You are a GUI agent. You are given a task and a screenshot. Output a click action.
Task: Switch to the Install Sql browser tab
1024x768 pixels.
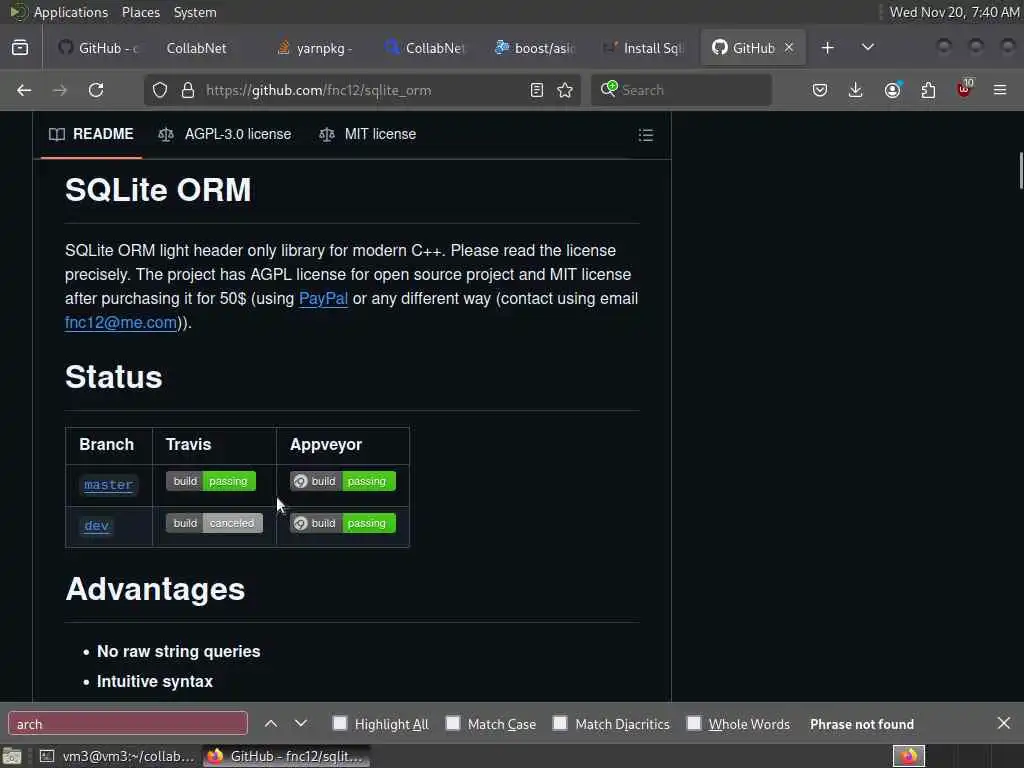pyautogui.click(x=643, y=48)
